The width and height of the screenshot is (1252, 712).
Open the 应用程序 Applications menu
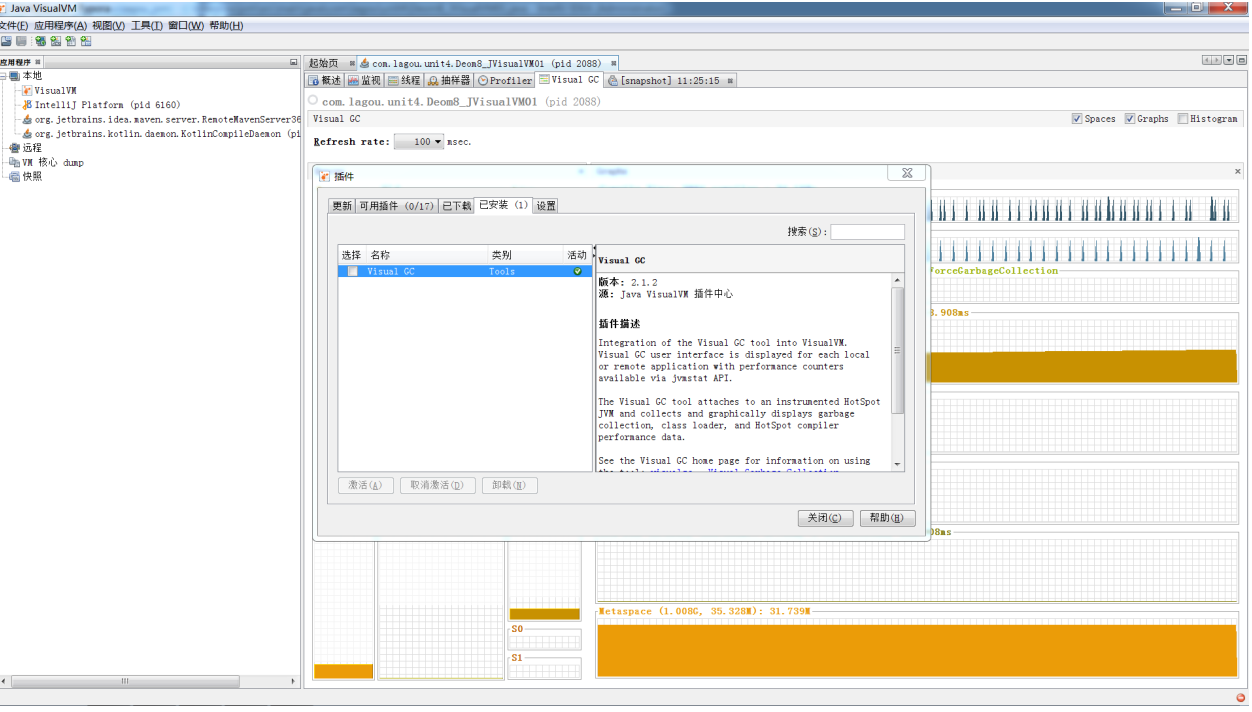click(x=60, y=26)
